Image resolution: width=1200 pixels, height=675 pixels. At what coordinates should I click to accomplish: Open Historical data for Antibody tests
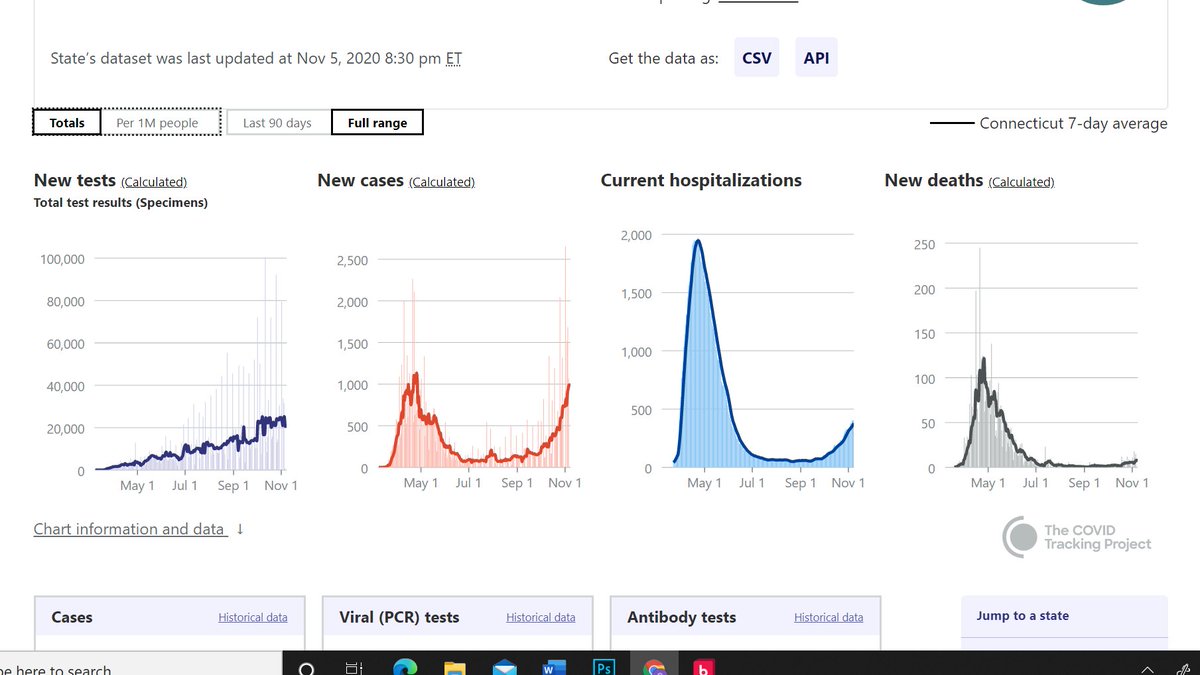click(x=829, y=617)
